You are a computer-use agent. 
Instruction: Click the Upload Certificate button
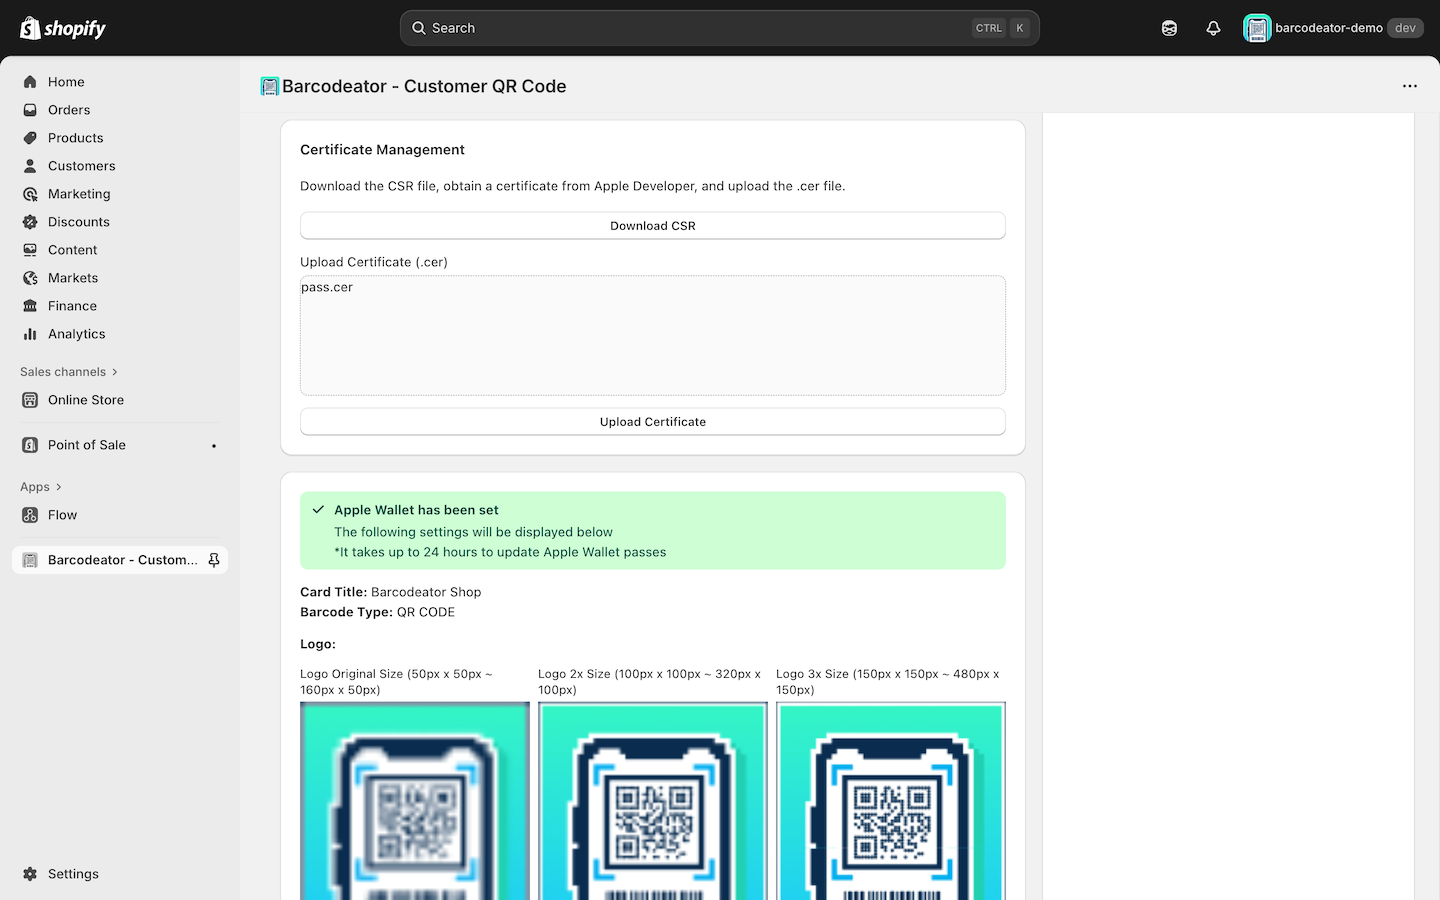652,421
